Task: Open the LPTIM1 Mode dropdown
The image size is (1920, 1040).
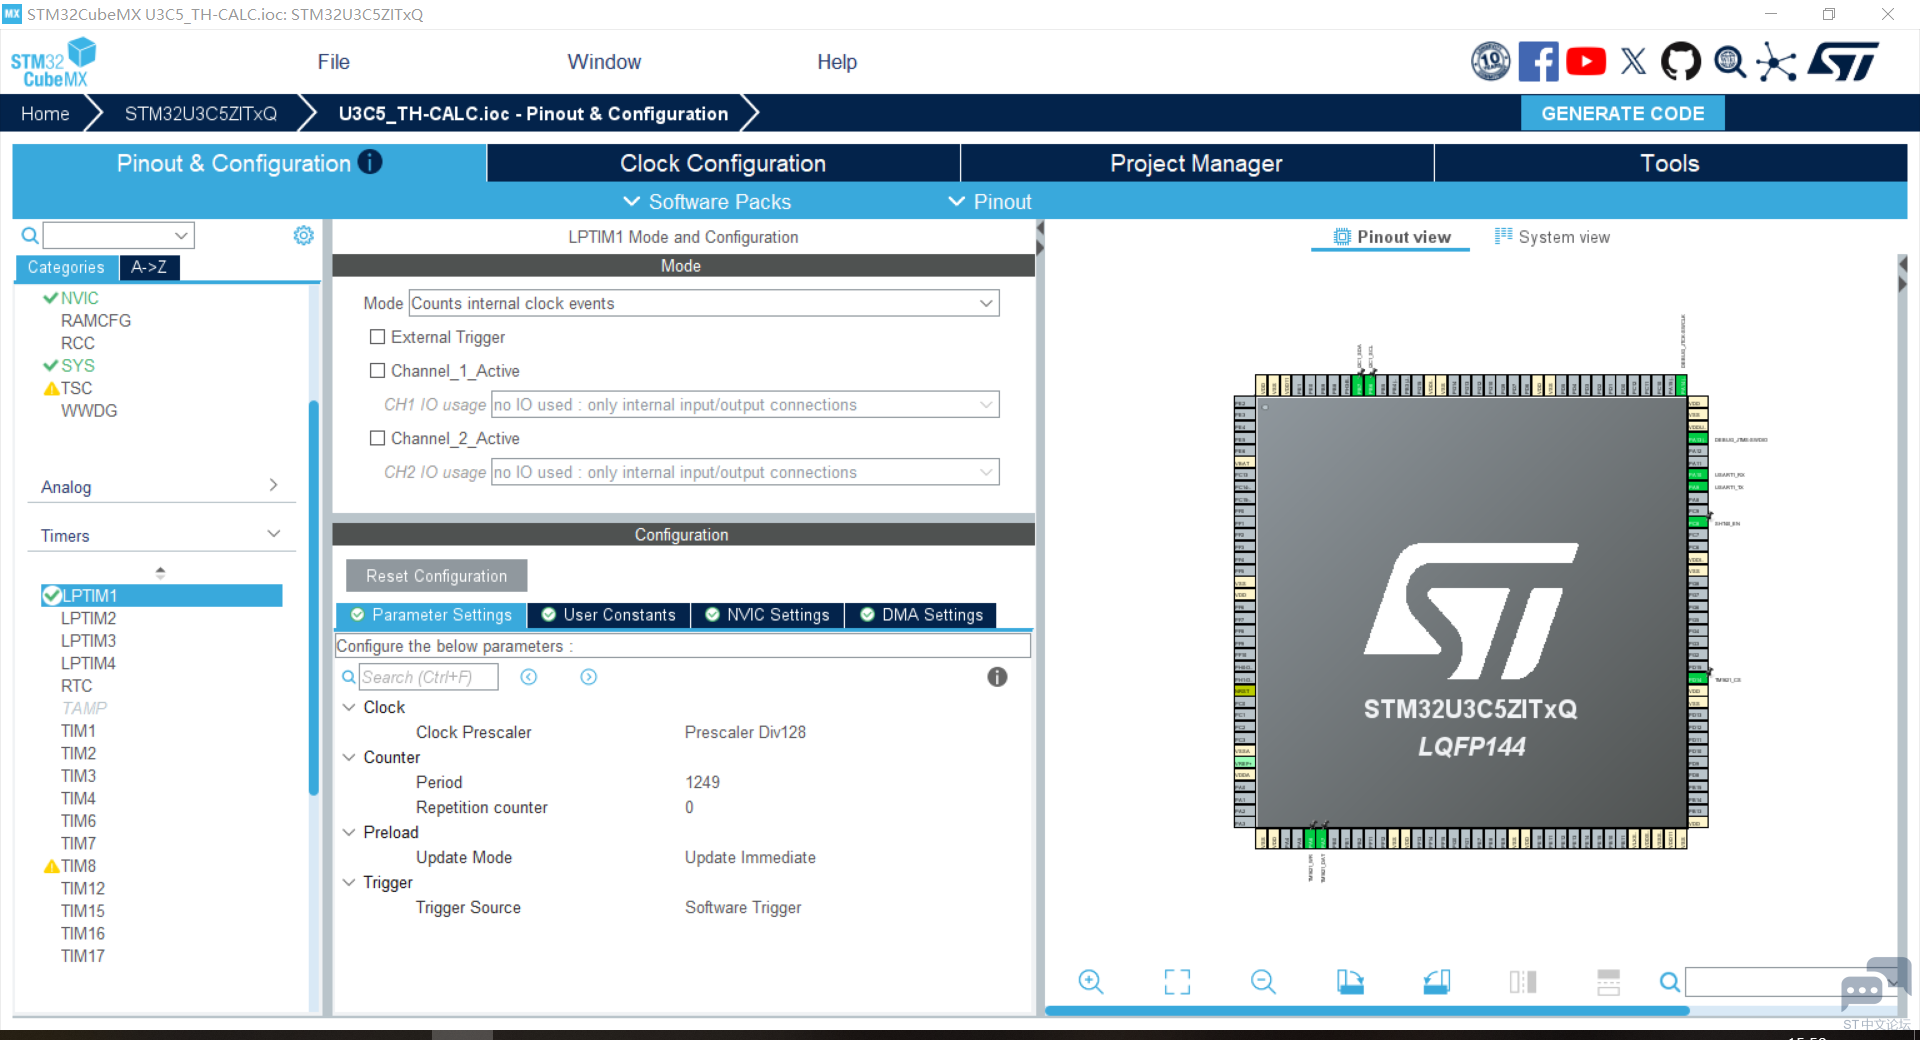Action: click(x=704, y=303)
